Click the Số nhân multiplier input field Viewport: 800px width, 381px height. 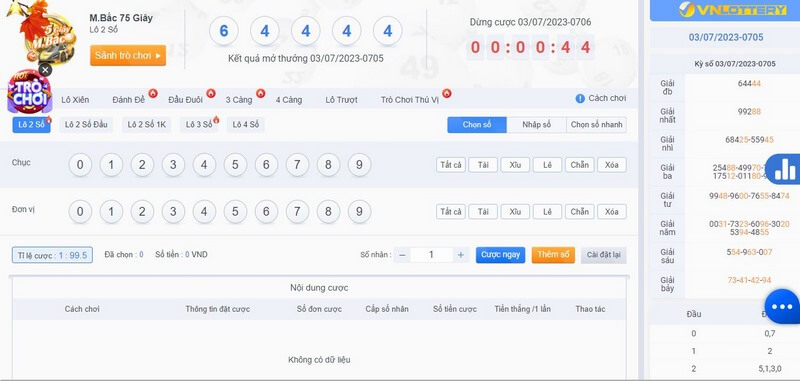[x=431, y=255]
